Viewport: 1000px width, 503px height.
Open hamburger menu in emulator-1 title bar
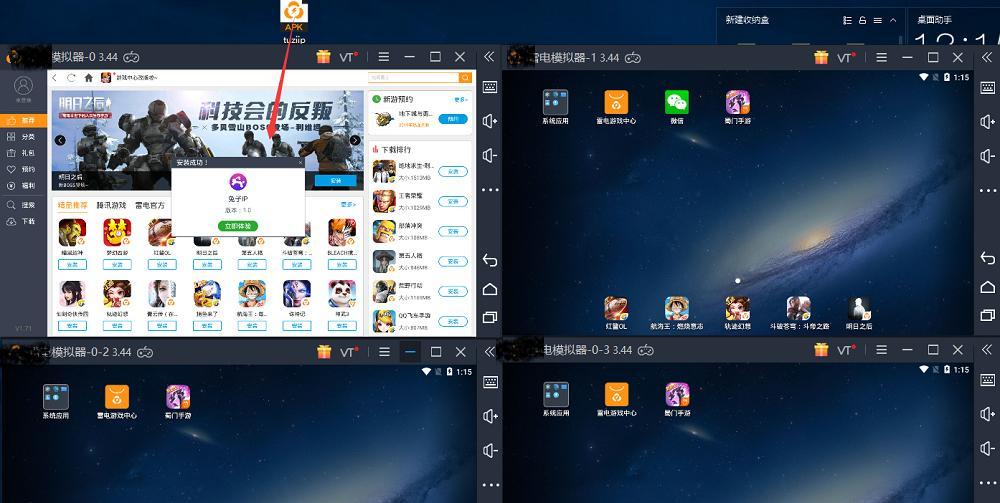click(881, 57)
